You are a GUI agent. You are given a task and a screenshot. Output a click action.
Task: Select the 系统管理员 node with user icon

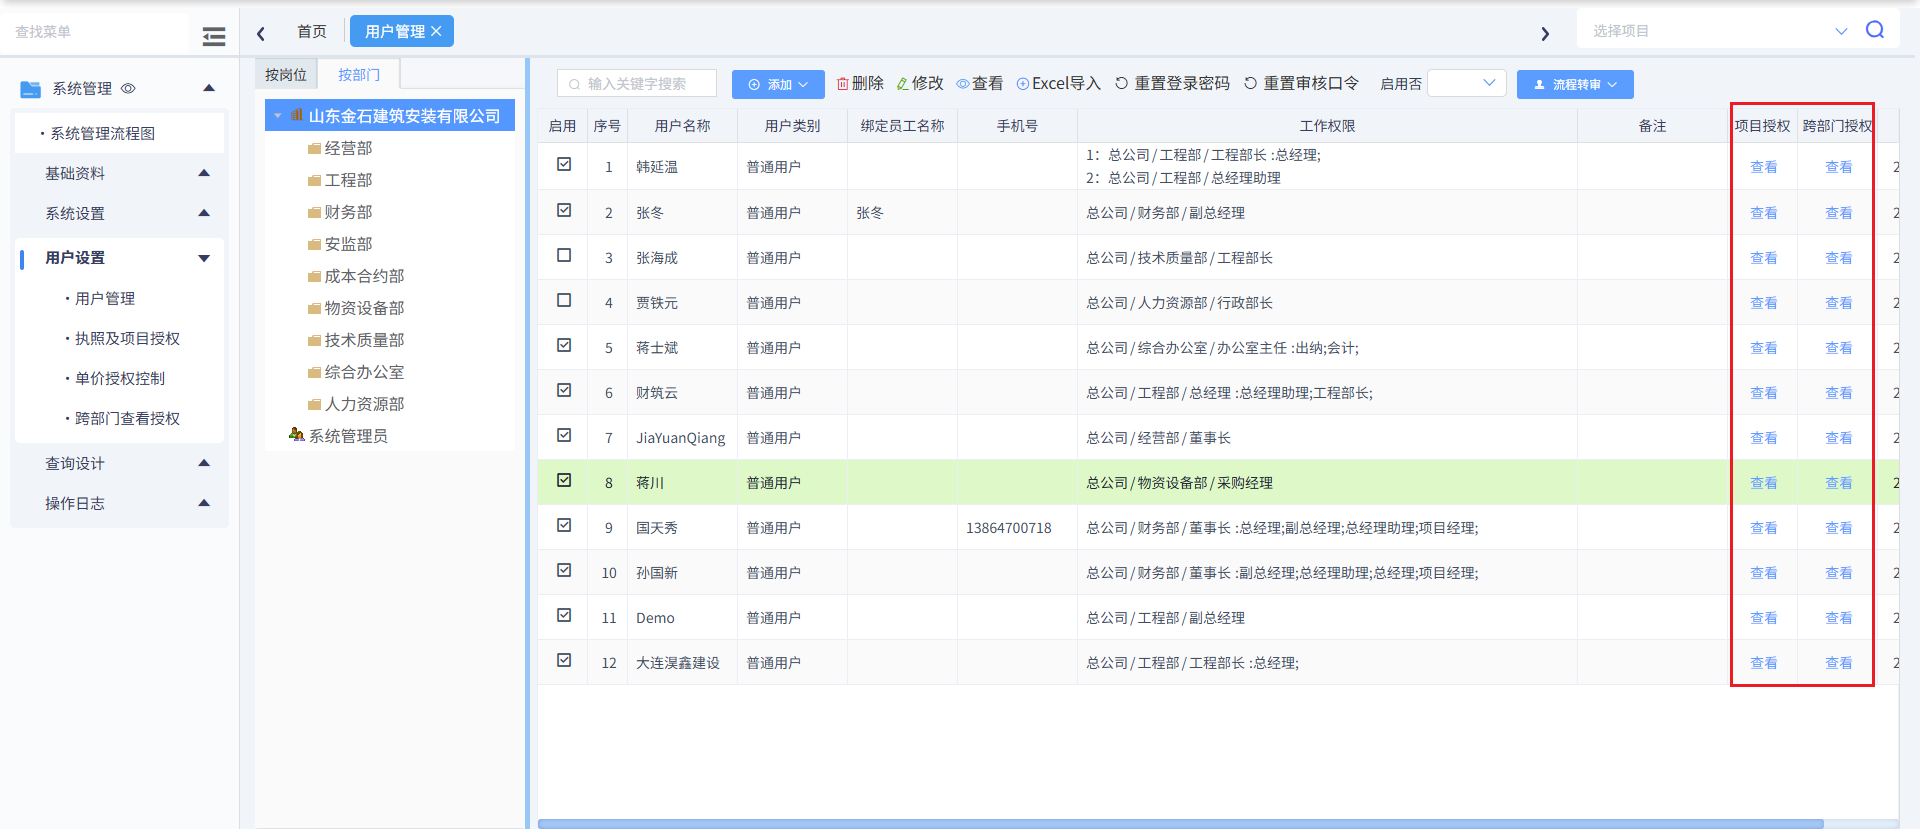coord(338,435)
